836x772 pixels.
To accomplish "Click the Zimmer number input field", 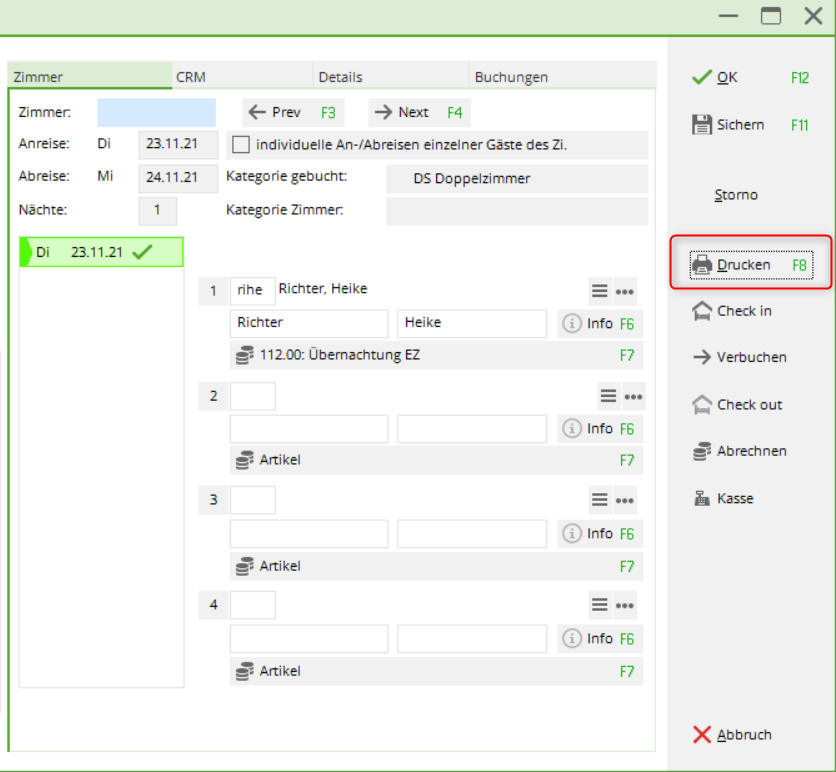I will pyautogui.click(x=156, y=112).
